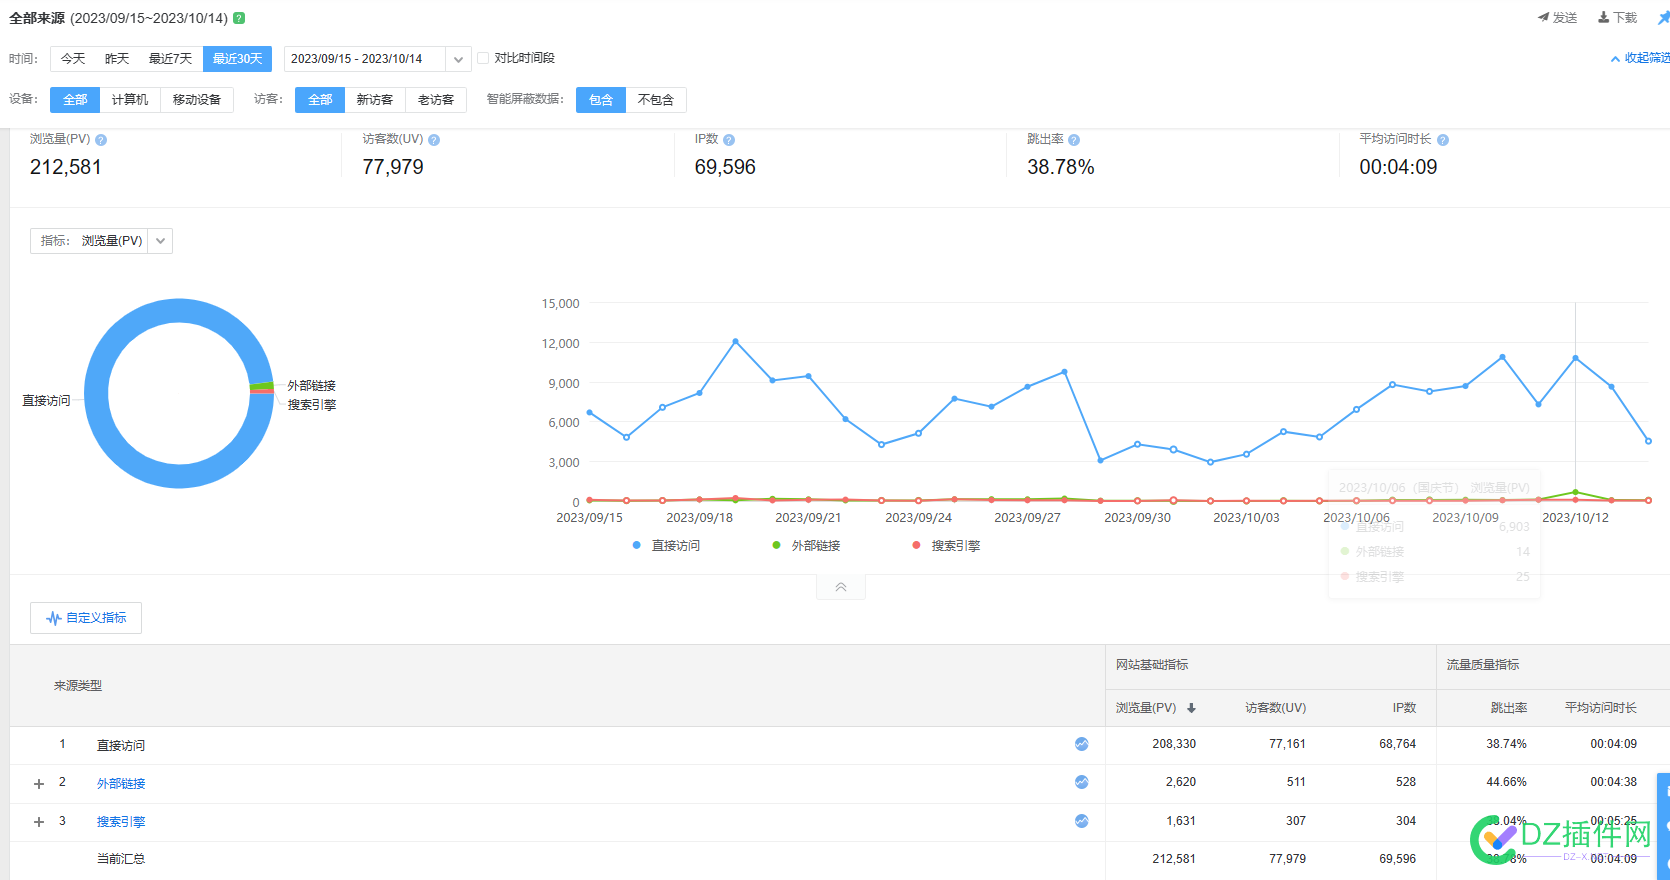
Task: Click the 自定义指标 button
Action: pos(86,618)
